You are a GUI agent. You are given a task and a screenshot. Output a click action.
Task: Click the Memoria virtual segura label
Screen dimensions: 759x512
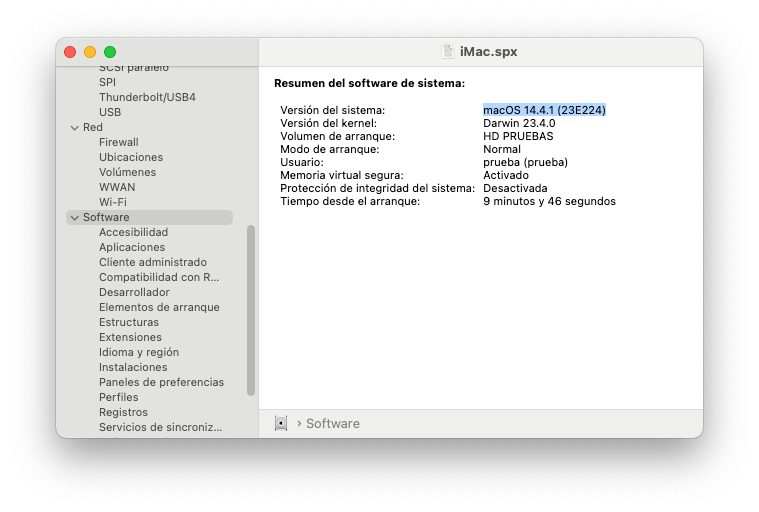[342, 176]
